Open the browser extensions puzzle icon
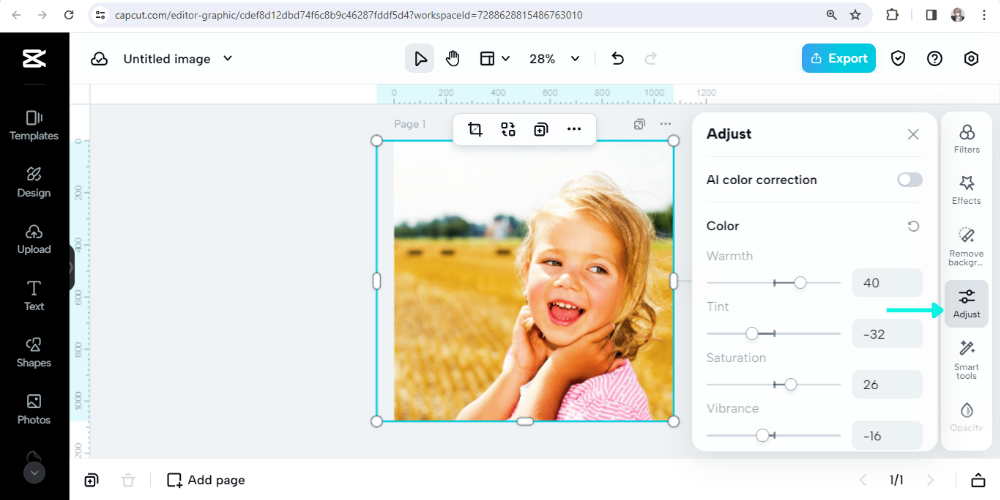The height and width of the screenshot is (500, 1000). (892, 15)
